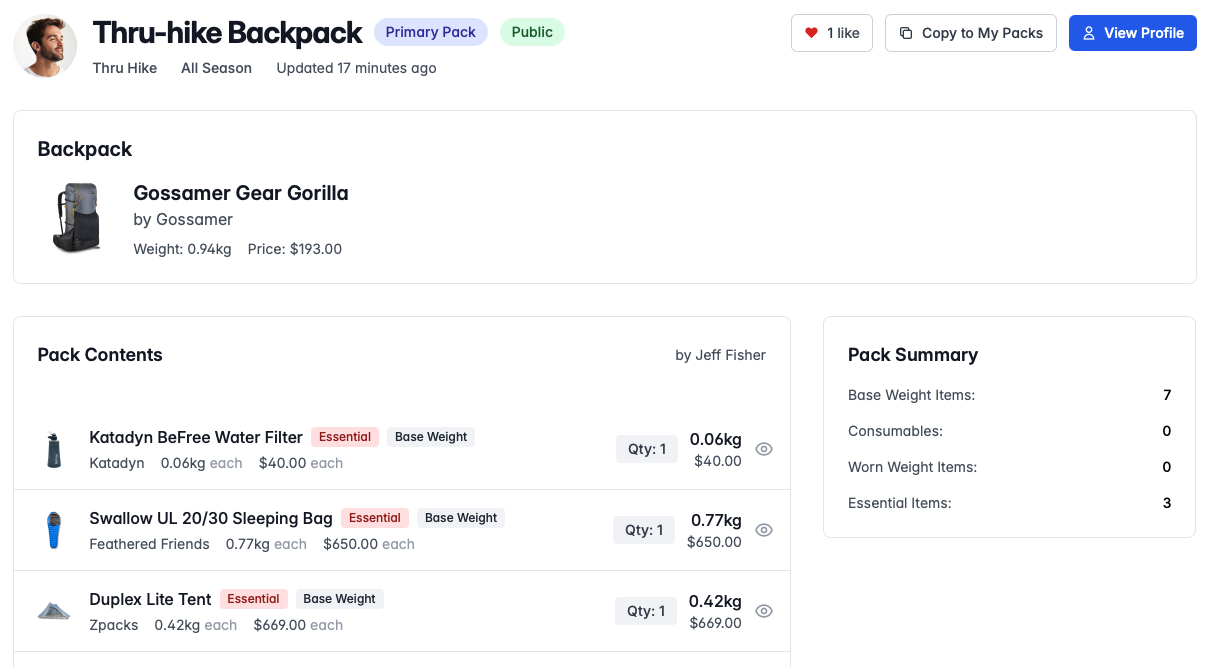Click the Gossamer Gear Gorilla backpack image
Screen dimensions: 1218x667
click(75, 217)
